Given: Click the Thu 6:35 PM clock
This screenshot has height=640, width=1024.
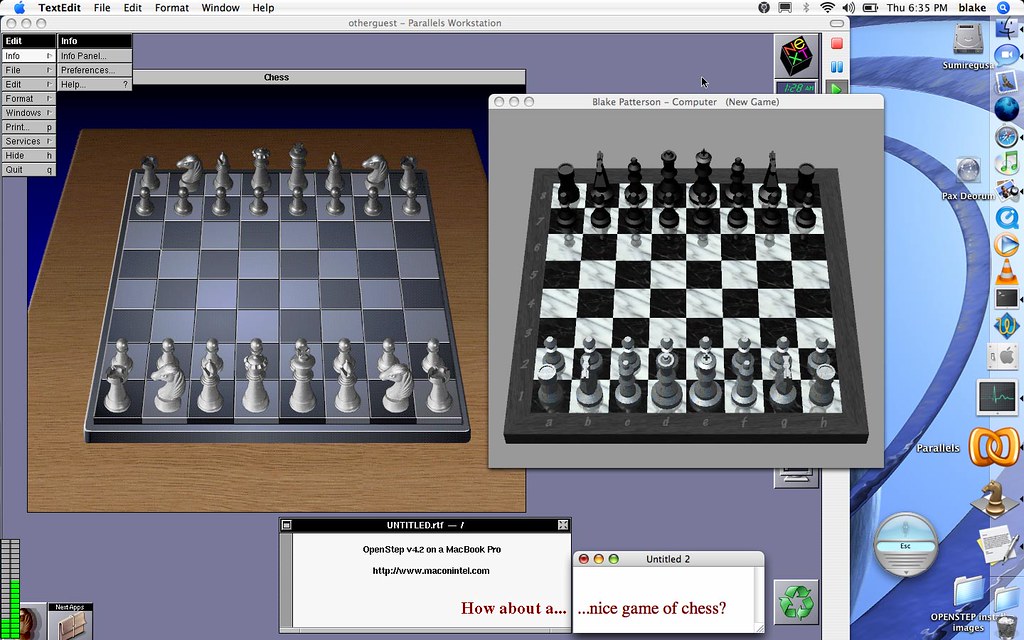Looking at the screenshot, I should [x=917, y=8].
